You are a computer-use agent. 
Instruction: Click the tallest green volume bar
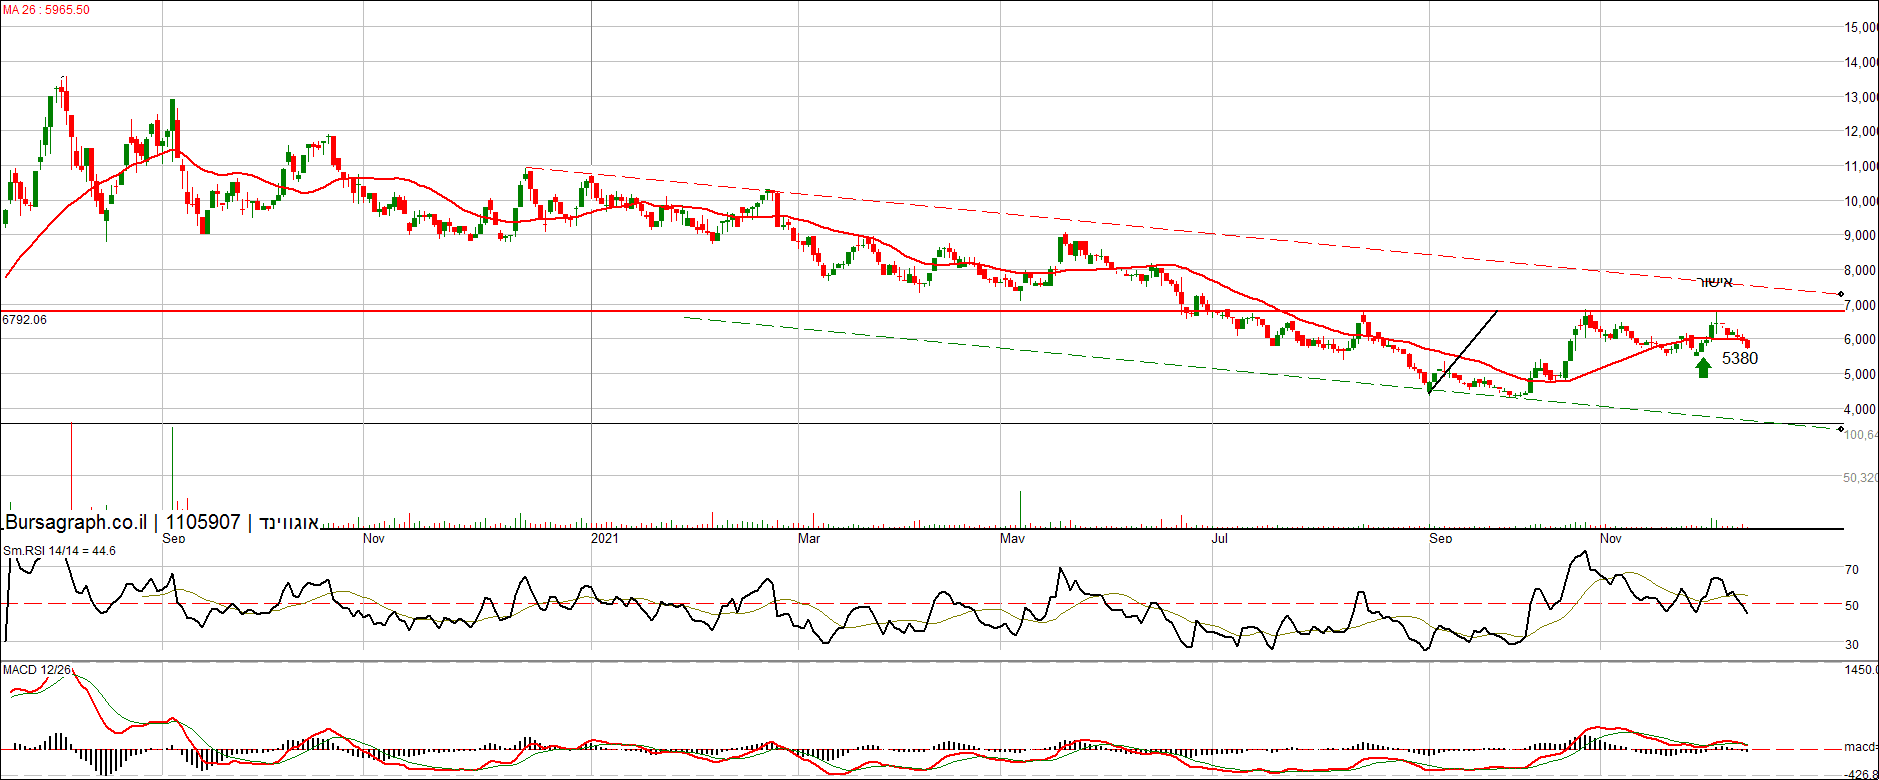[172, 467]
